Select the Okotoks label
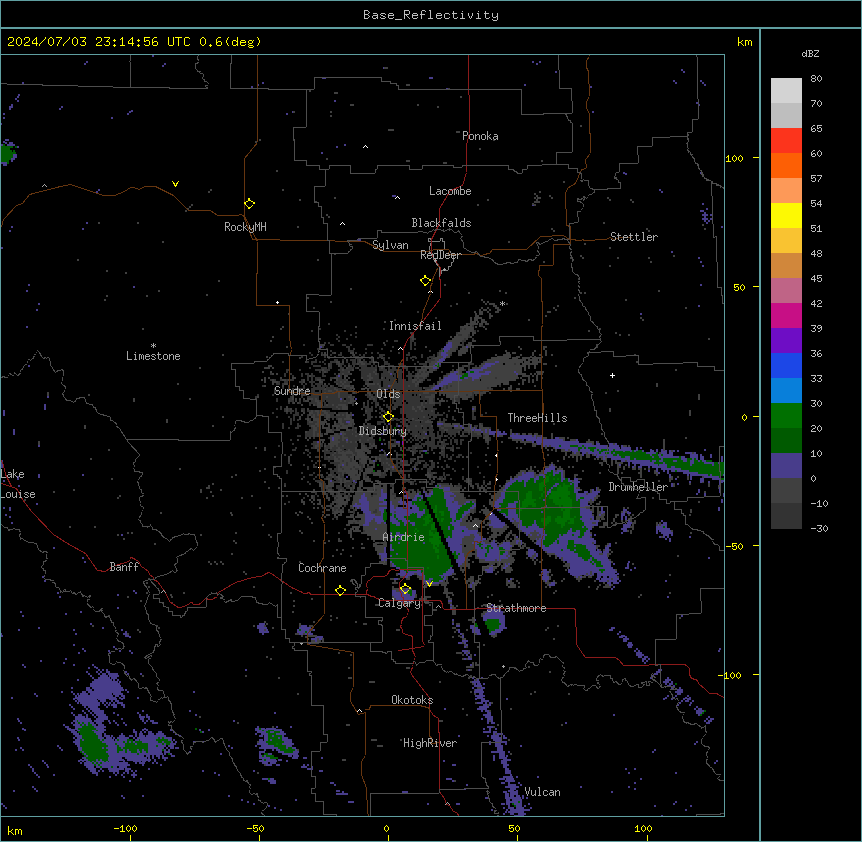Viewport: 862px width, 842px height. (x=412, y=700)
